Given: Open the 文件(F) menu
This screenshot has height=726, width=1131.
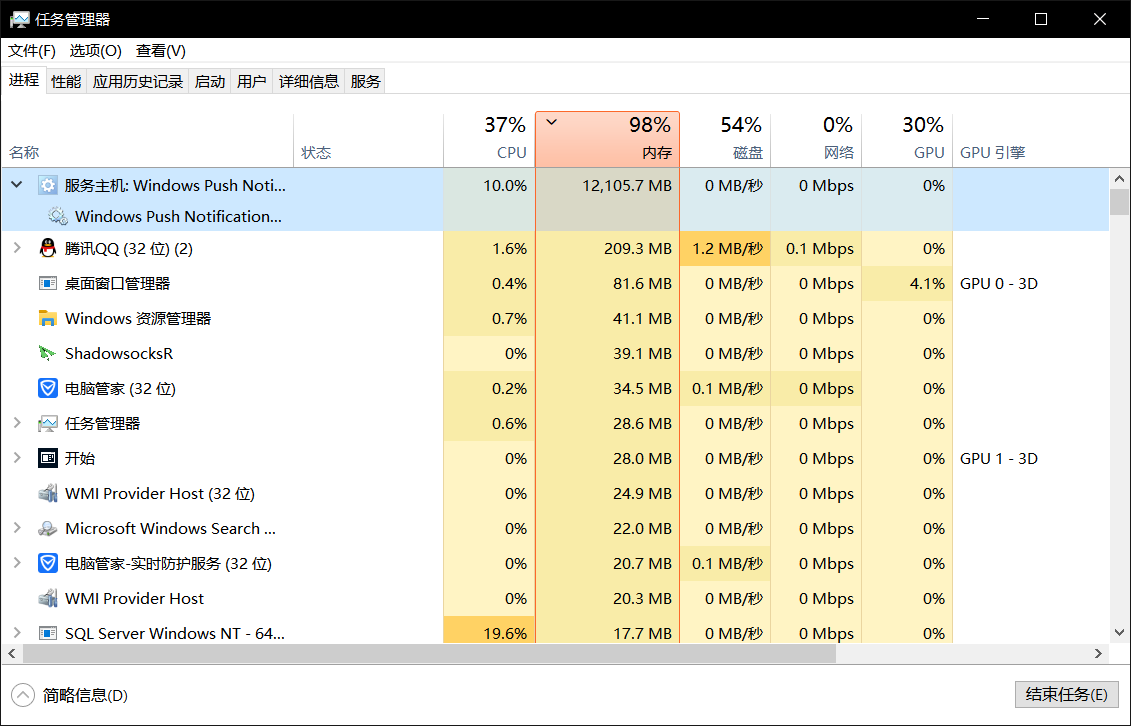Looking at the screenshot, I should tap(32, 50).
